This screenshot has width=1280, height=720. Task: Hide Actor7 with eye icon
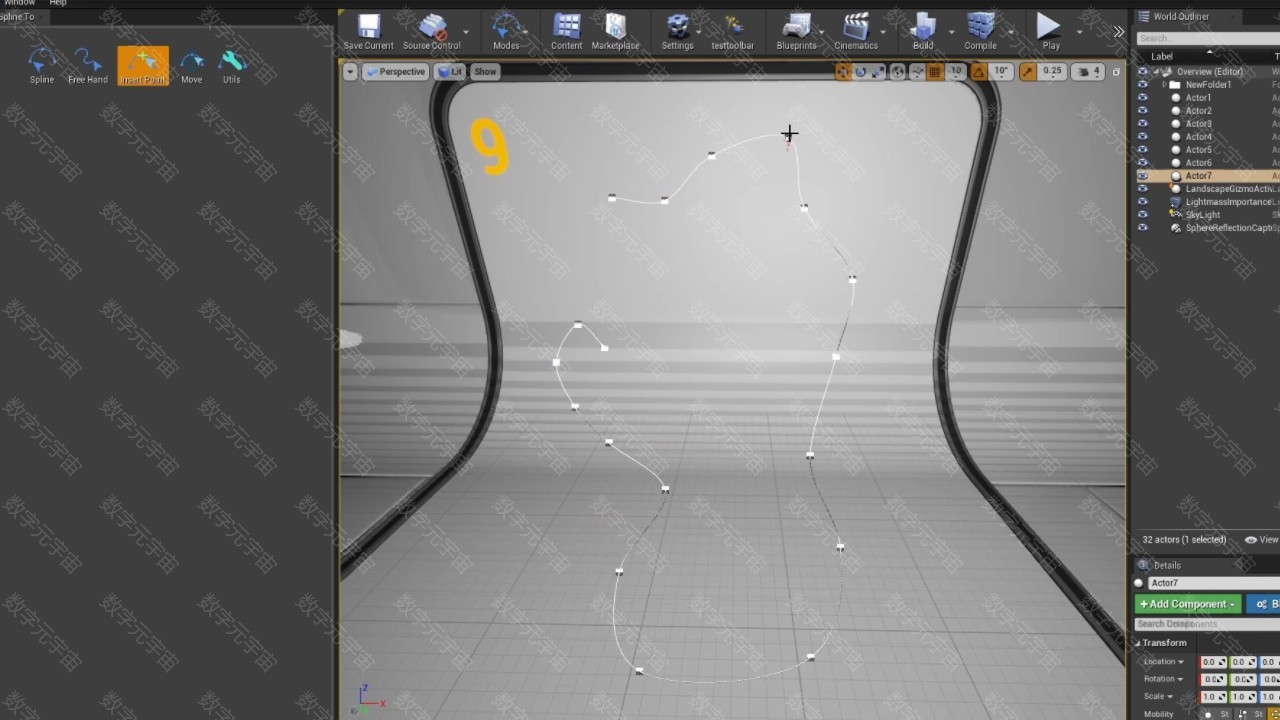tap(1143, 176)
